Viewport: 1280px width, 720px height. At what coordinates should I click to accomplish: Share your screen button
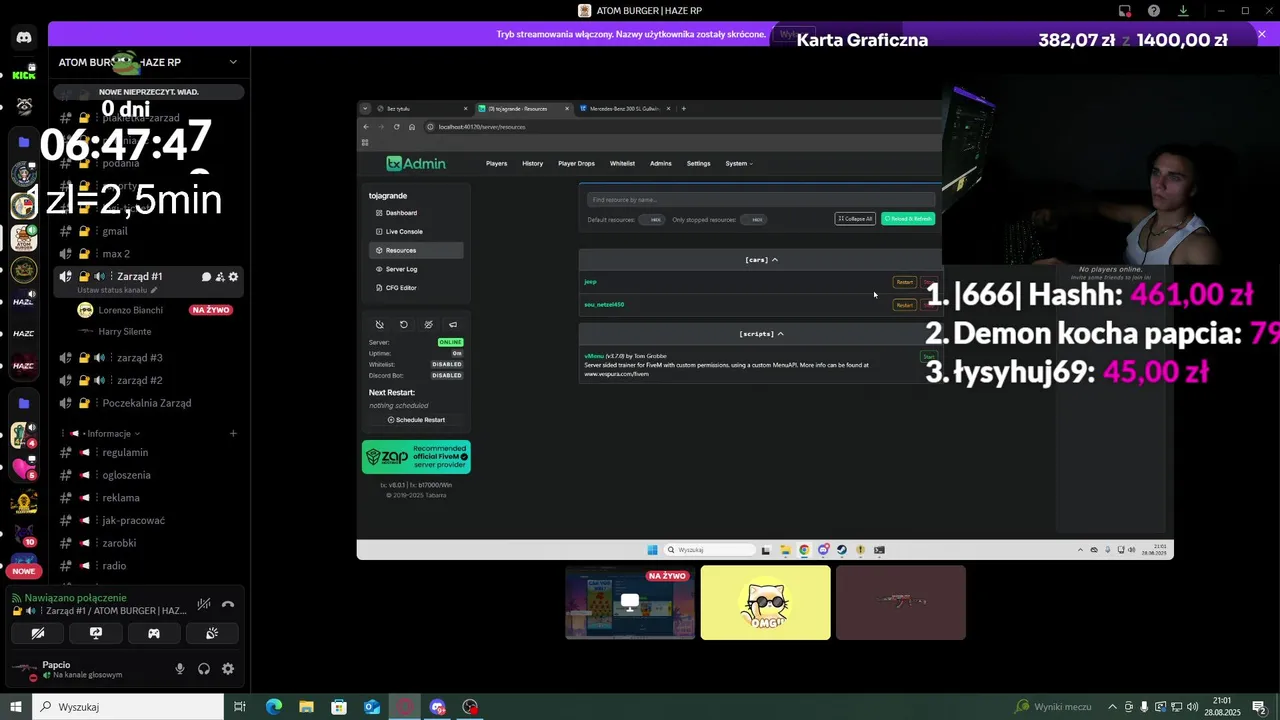pyautogui.click(x=96, y=633)
